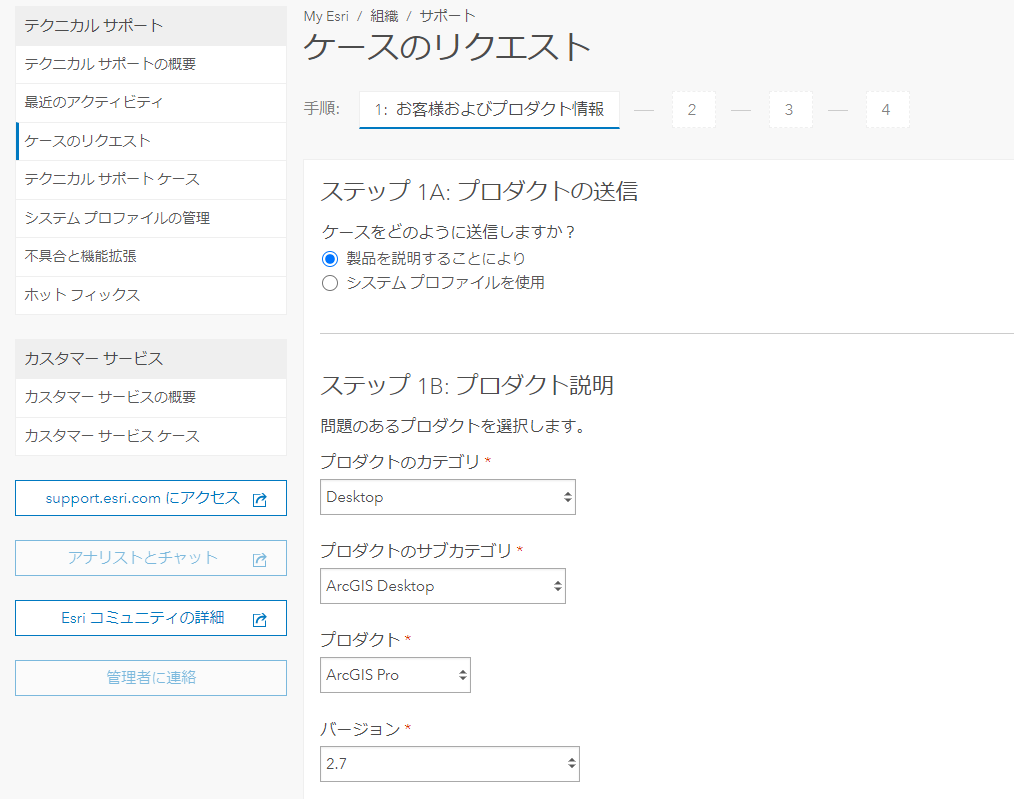
Task: Open バージョン dropdown showing 2.7
Action: tap(449, 763)
